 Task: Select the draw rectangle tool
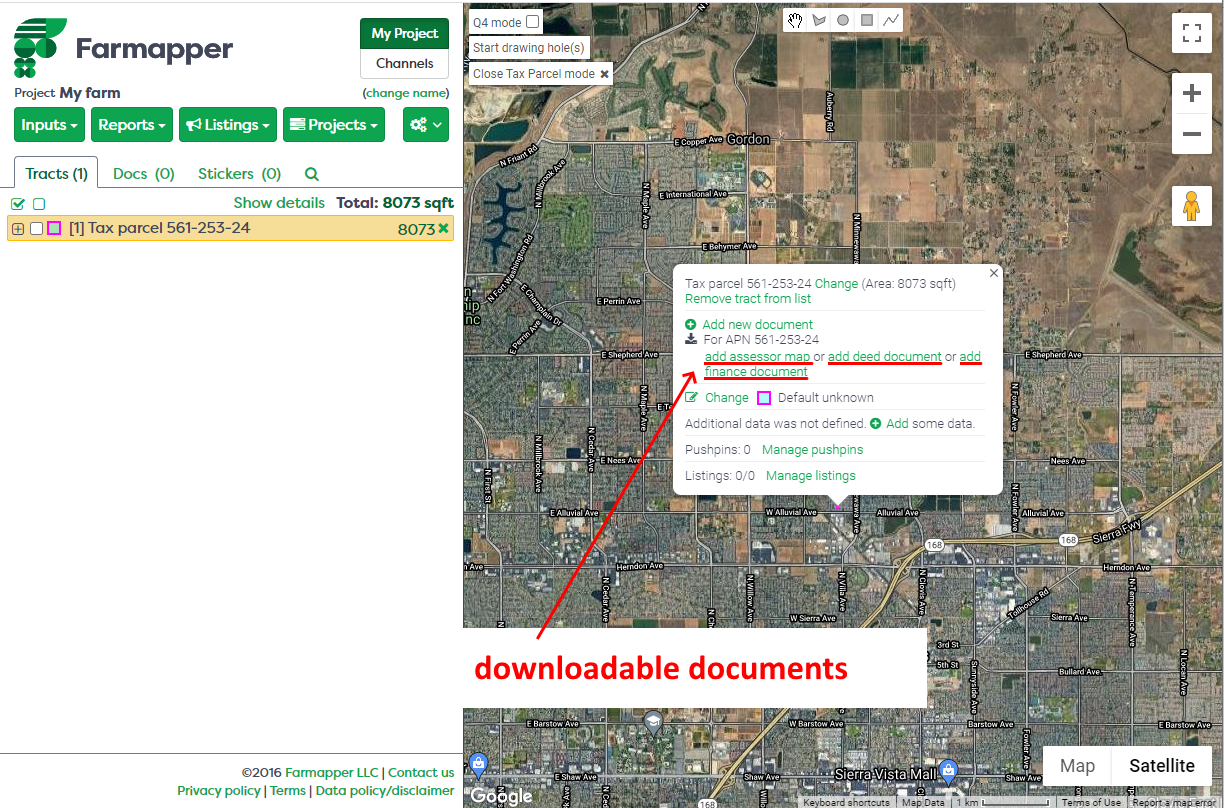(x=867, y=20)
